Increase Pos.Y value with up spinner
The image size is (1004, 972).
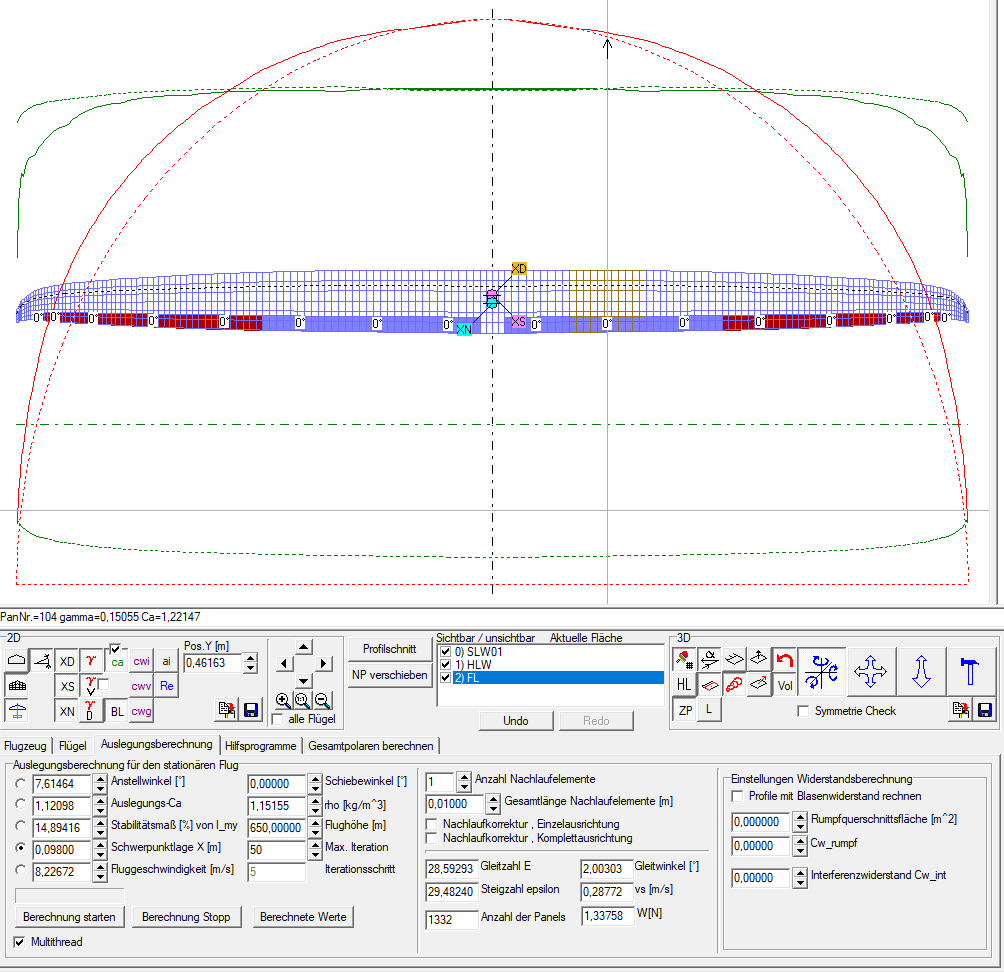(250, 657)
